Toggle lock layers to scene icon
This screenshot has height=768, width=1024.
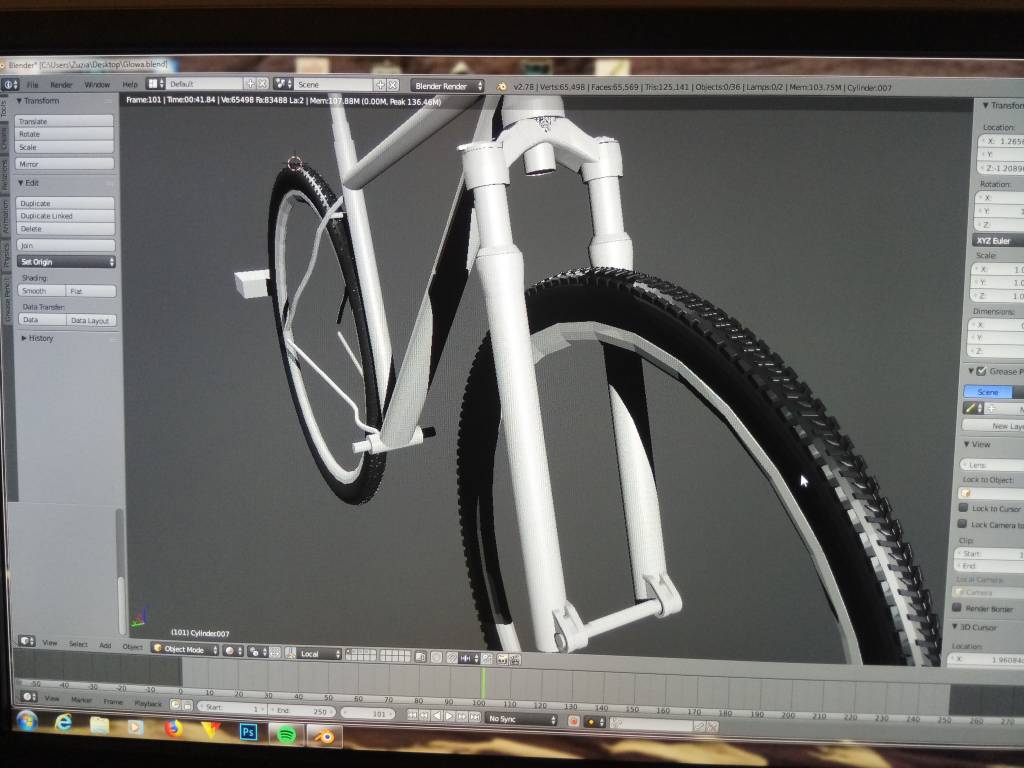pos(421,656)
